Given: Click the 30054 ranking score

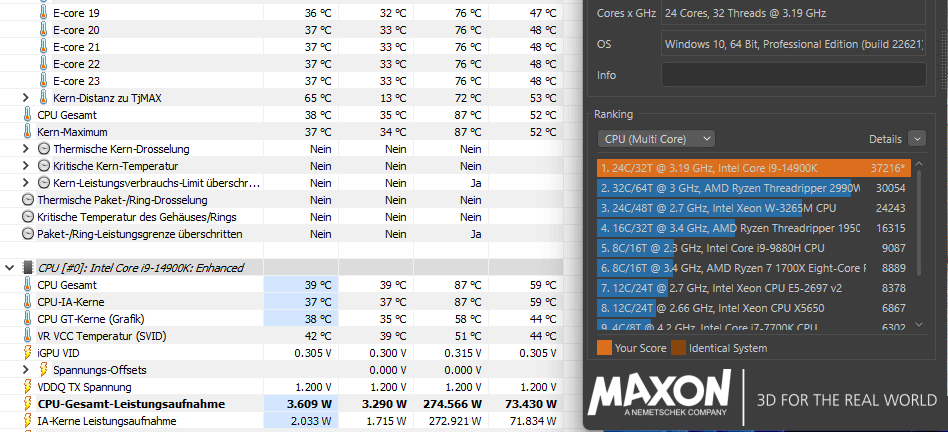Looking at the screenshot, I should [x=891, y=188].
